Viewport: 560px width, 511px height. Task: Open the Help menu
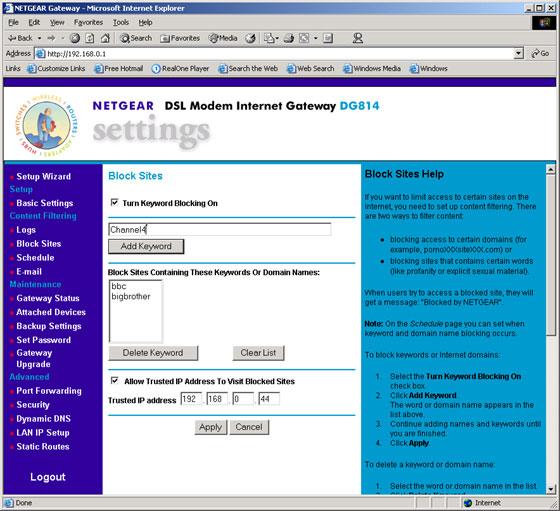coord(145,22)
